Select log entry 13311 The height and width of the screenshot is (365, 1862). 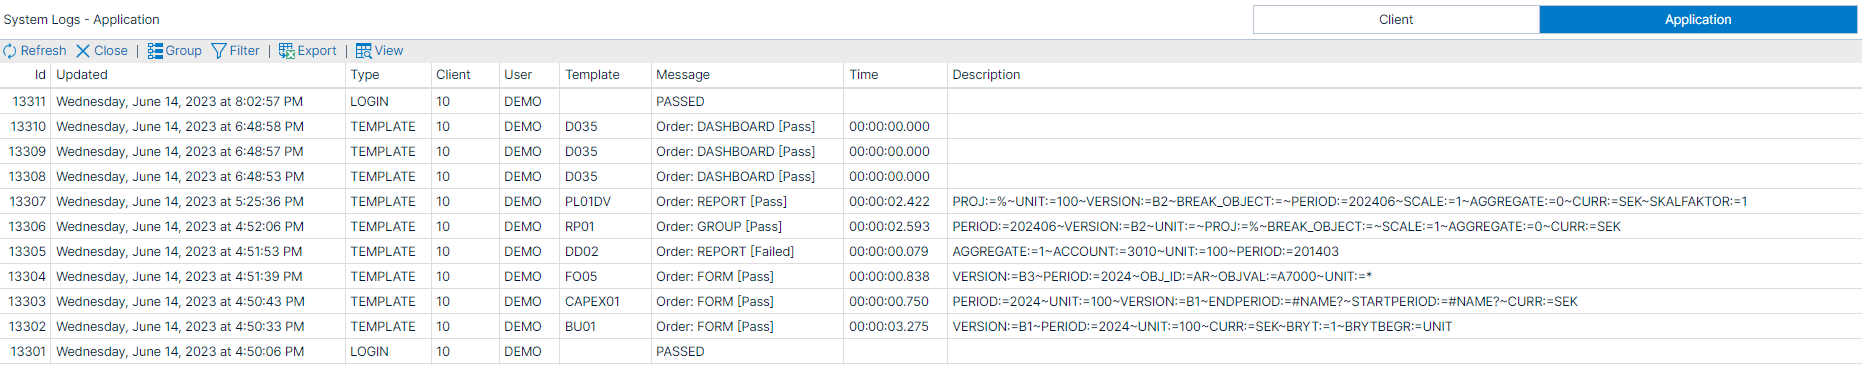930,102
